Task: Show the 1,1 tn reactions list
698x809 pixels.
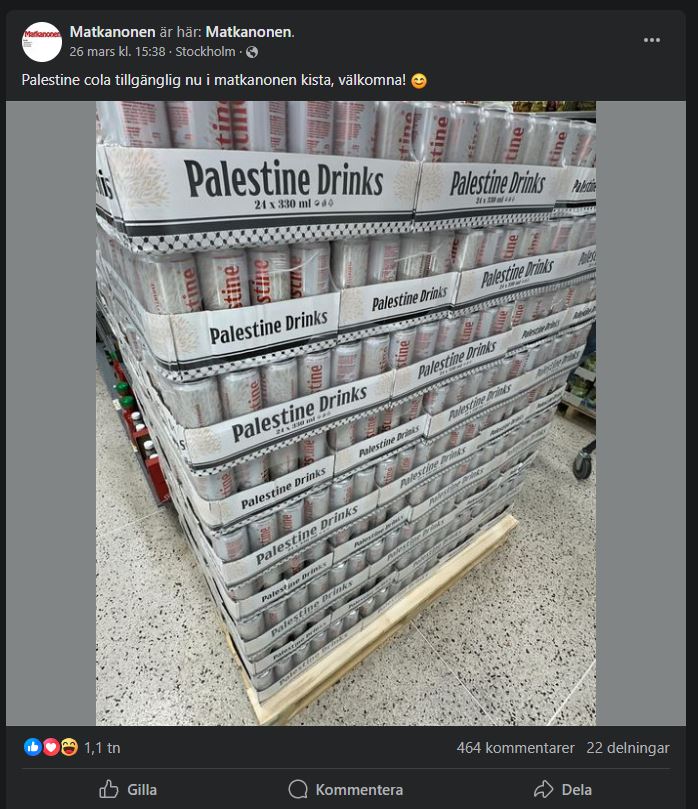Action: pyautogui.click(x=102, y=748)
